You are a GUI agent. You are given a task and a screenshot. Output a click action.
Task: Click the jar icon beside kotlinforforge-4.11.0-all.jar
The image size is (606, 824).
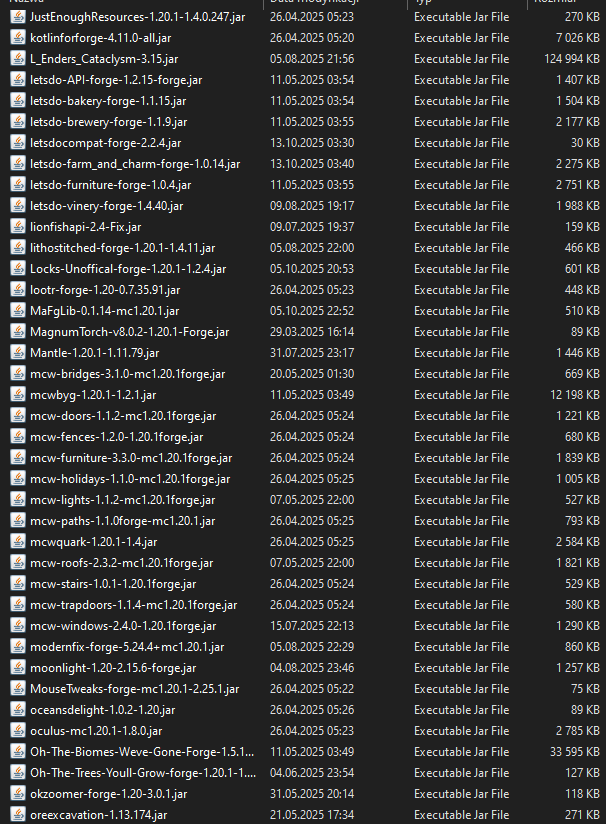click(18, 38)
